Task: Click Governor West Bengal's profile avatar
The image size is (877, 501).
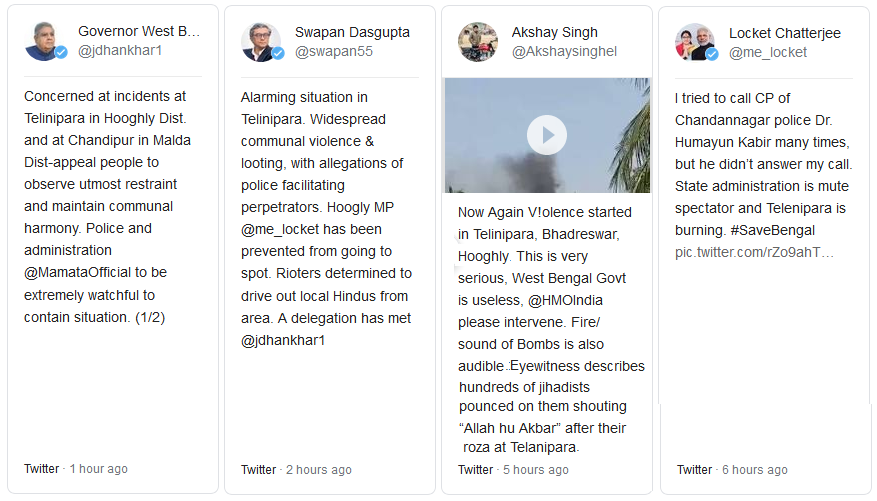Action: (x=45, y=41)
